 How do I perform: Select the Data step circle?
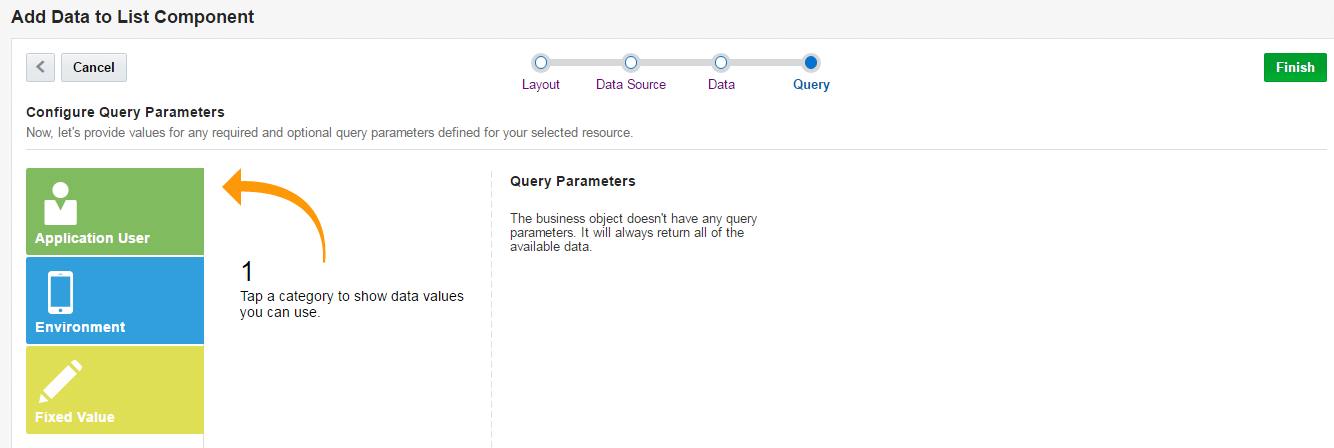(x=721, y=62)
